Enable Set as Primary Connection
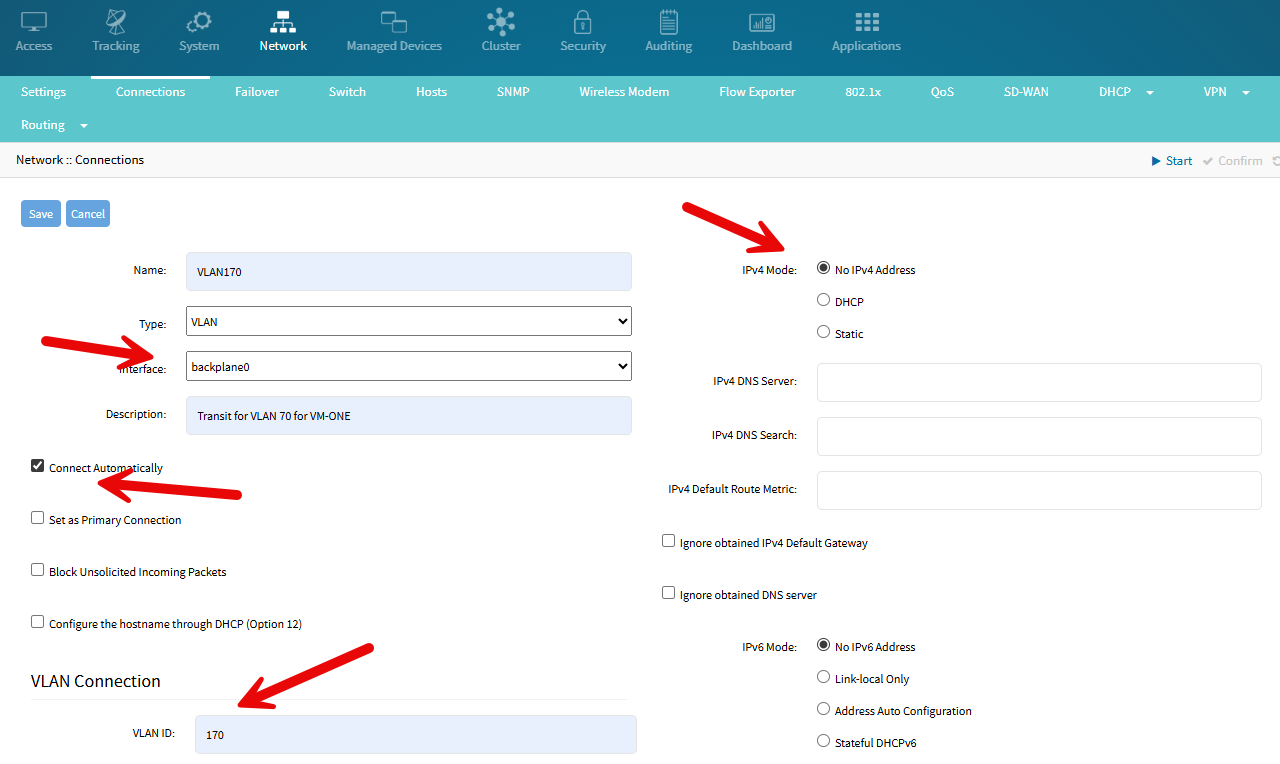The width and height of the screenshot is (1280, 764). [38, 518]
